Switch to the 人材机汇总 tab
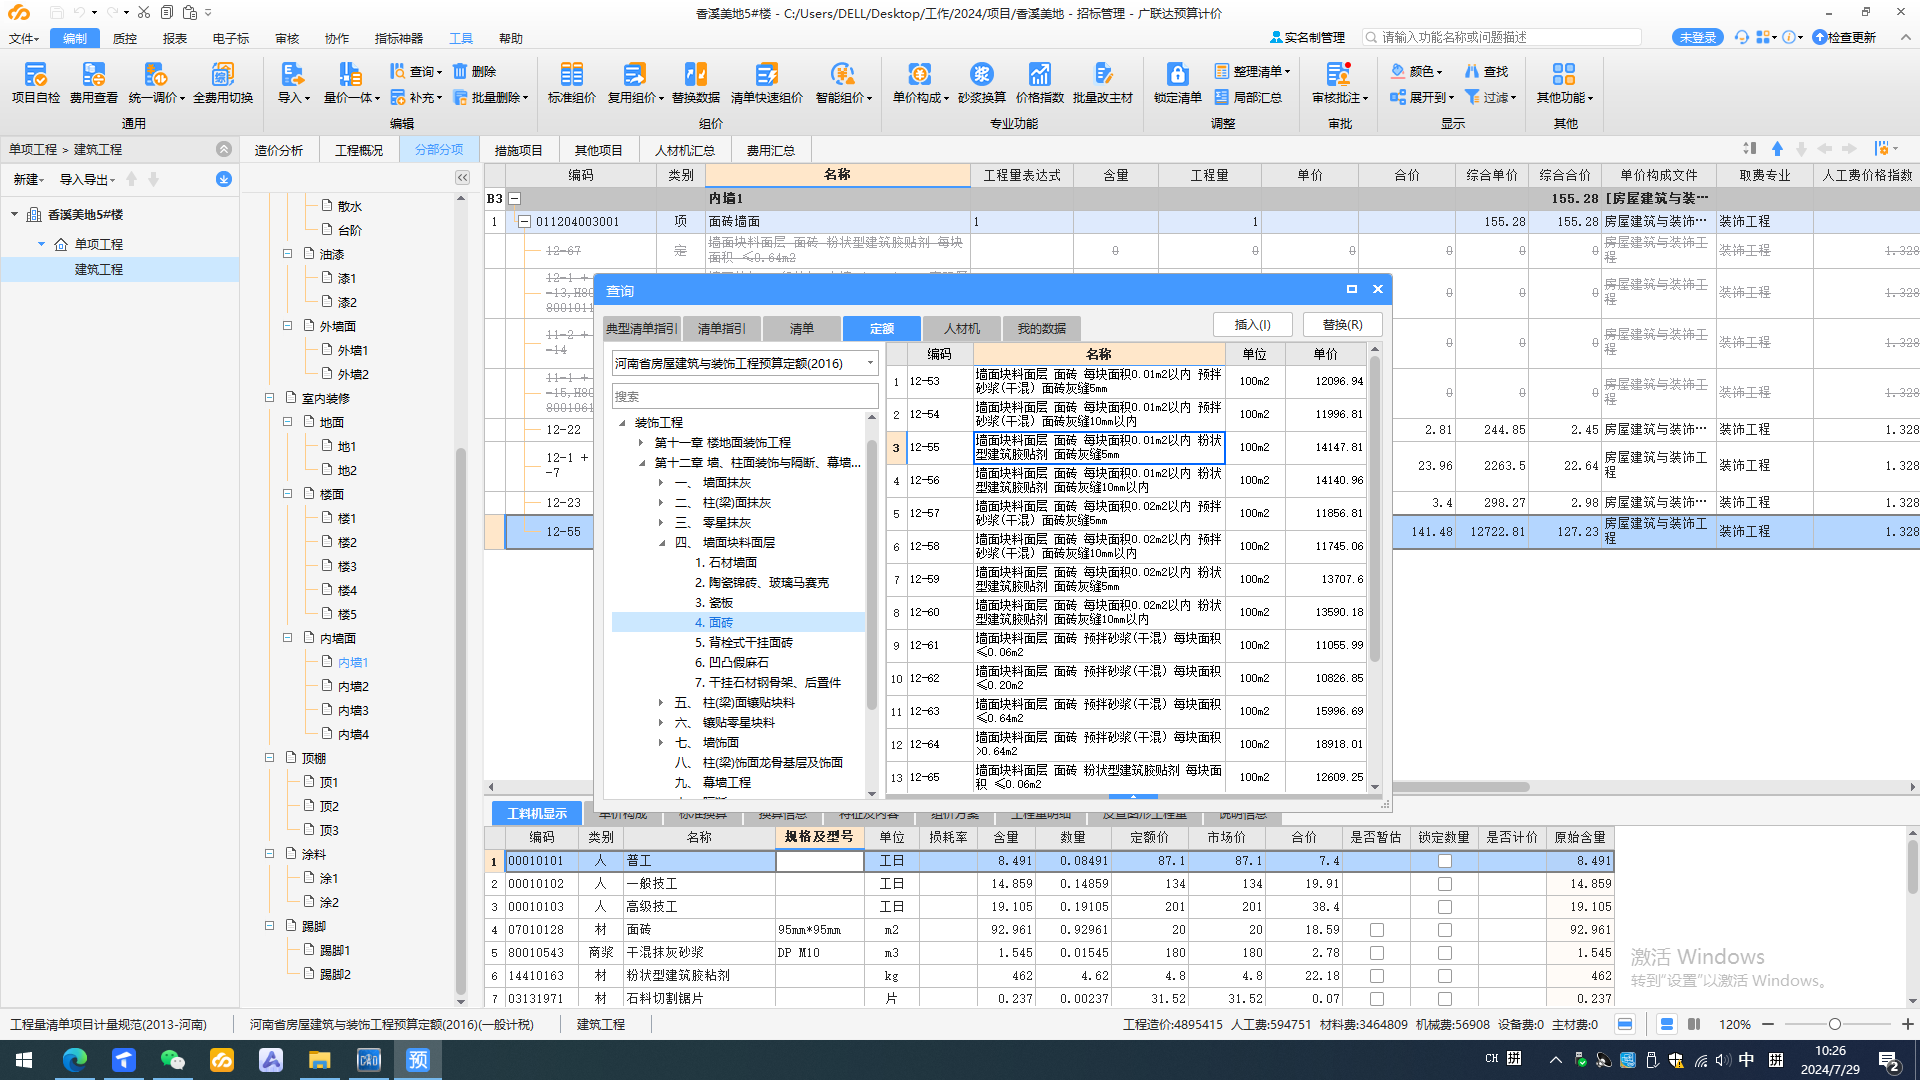The height and width of the screenshot is (1080, 1920). click(x=685, y=150)
